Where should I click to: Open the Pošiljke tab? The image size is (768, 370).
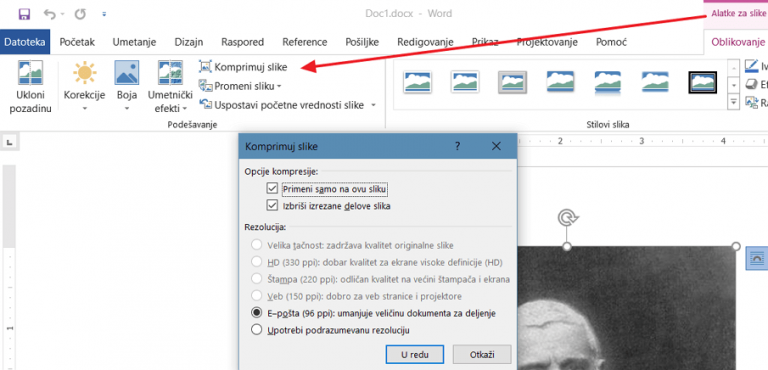(362, 42)
